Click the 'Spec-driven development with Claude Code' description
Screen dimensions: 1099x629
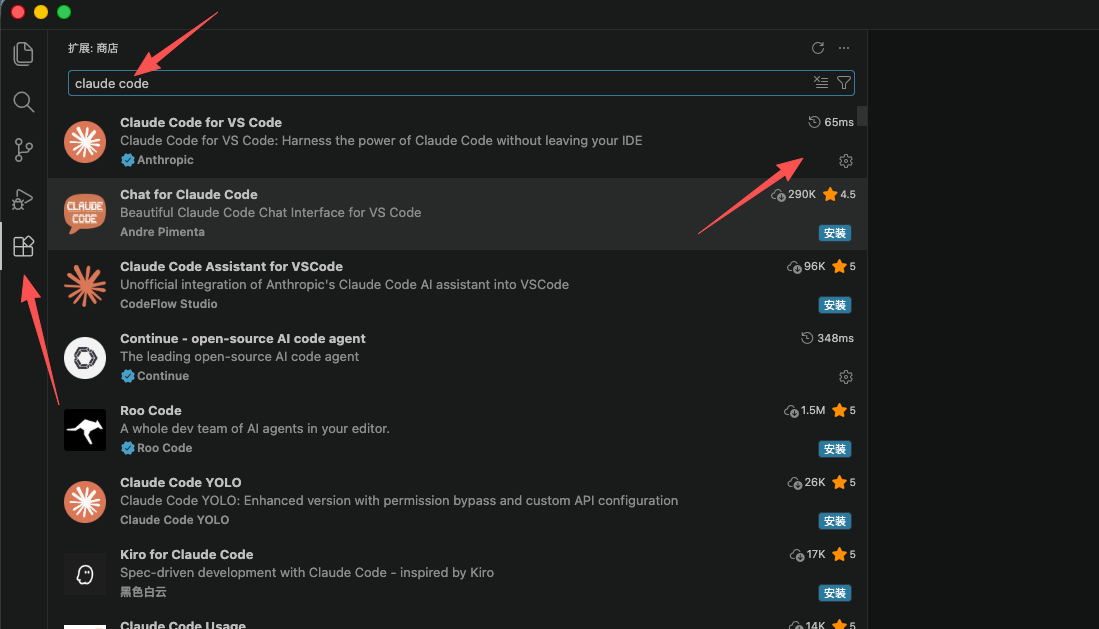point(307,573)
